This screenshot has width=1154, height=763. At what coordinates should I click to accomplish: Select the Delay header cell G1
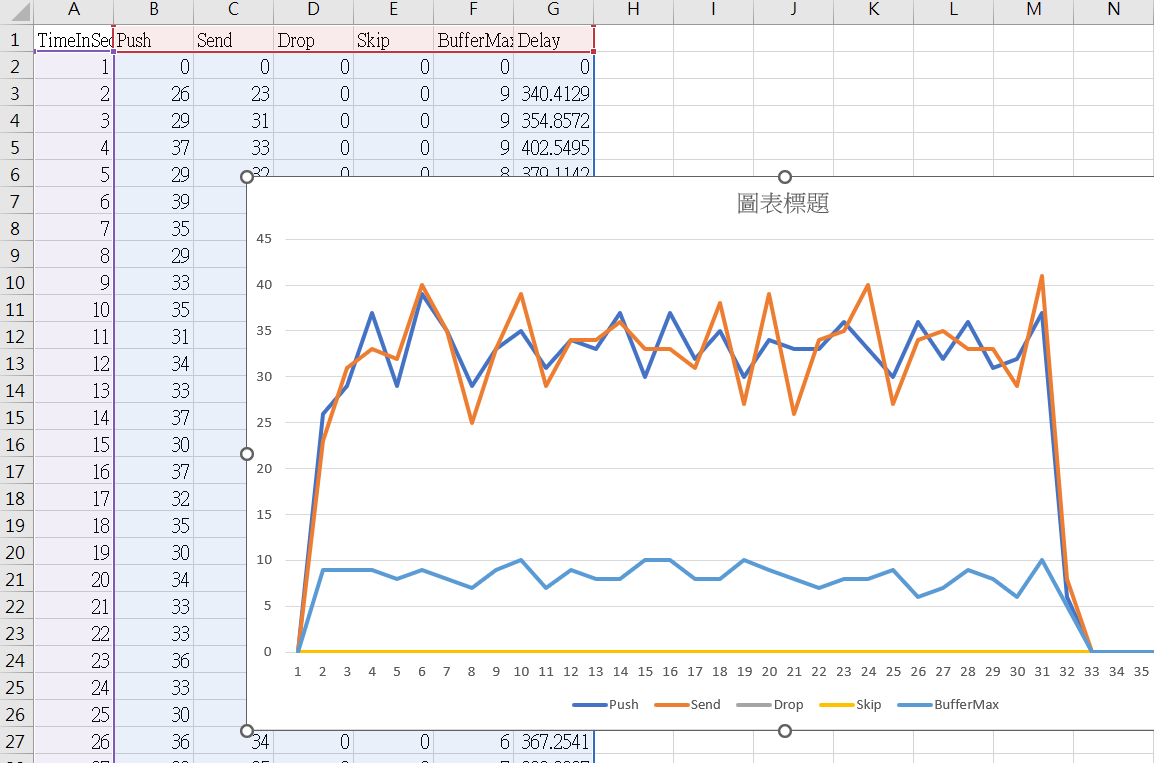coord(553,40)
